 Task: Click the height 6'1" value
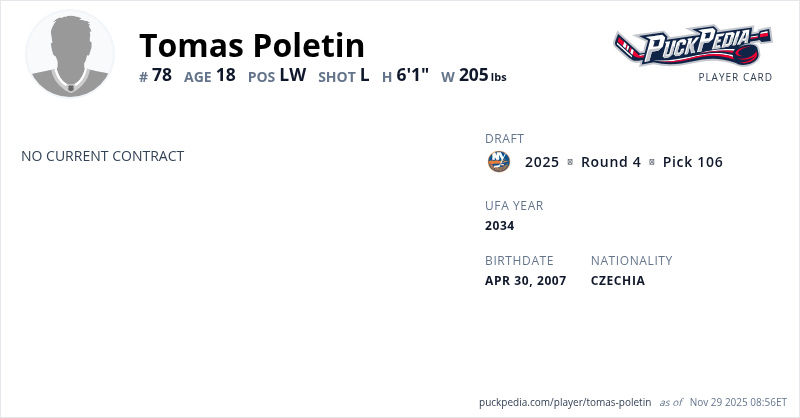coord(412,75)
